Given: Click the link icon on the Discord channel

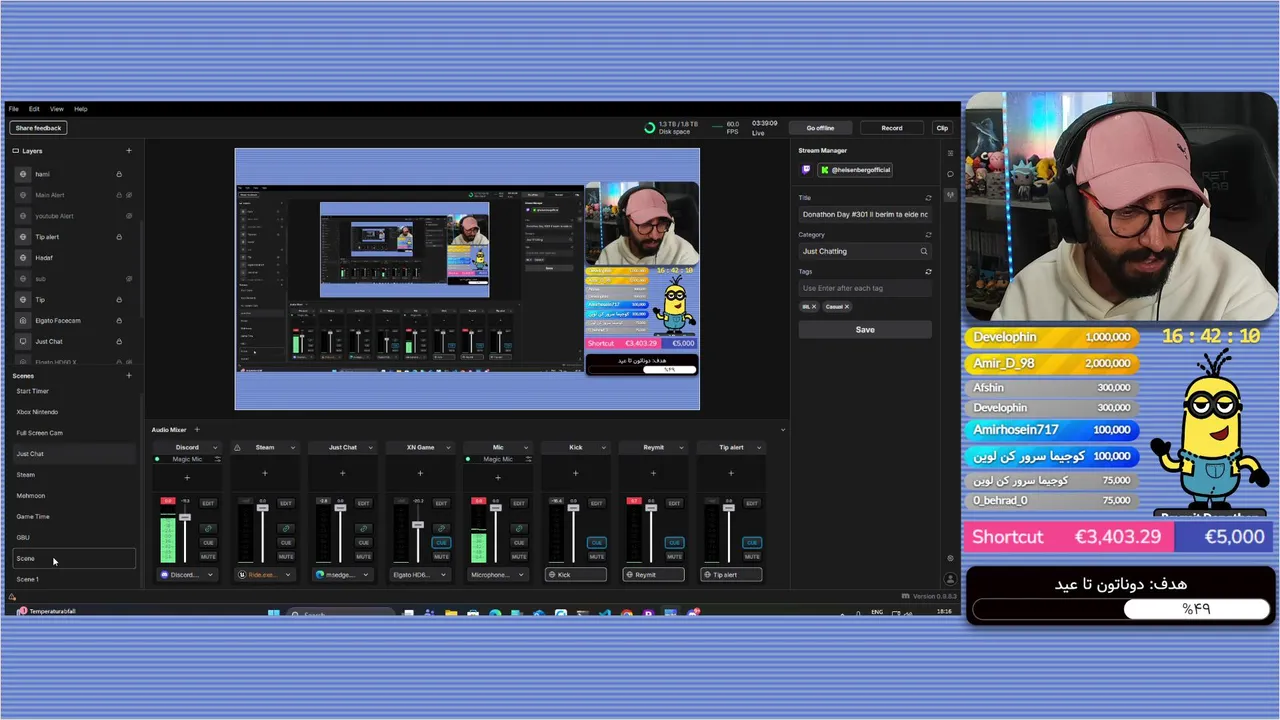Looking at the screenshot, I should [208, 528].
